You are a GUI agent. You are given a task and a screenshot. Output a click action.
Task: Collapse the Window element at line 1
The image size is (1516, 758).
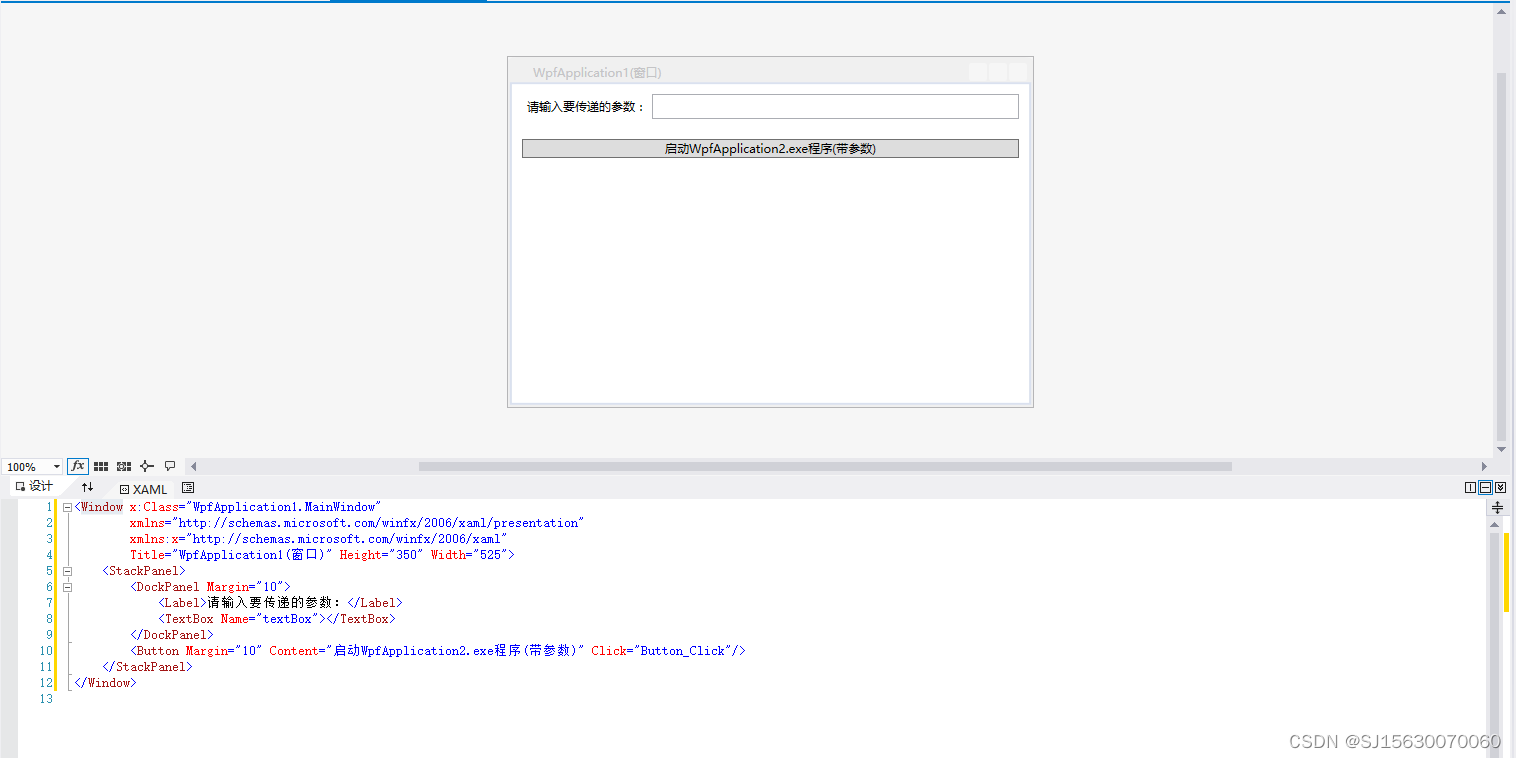(65, 507)
